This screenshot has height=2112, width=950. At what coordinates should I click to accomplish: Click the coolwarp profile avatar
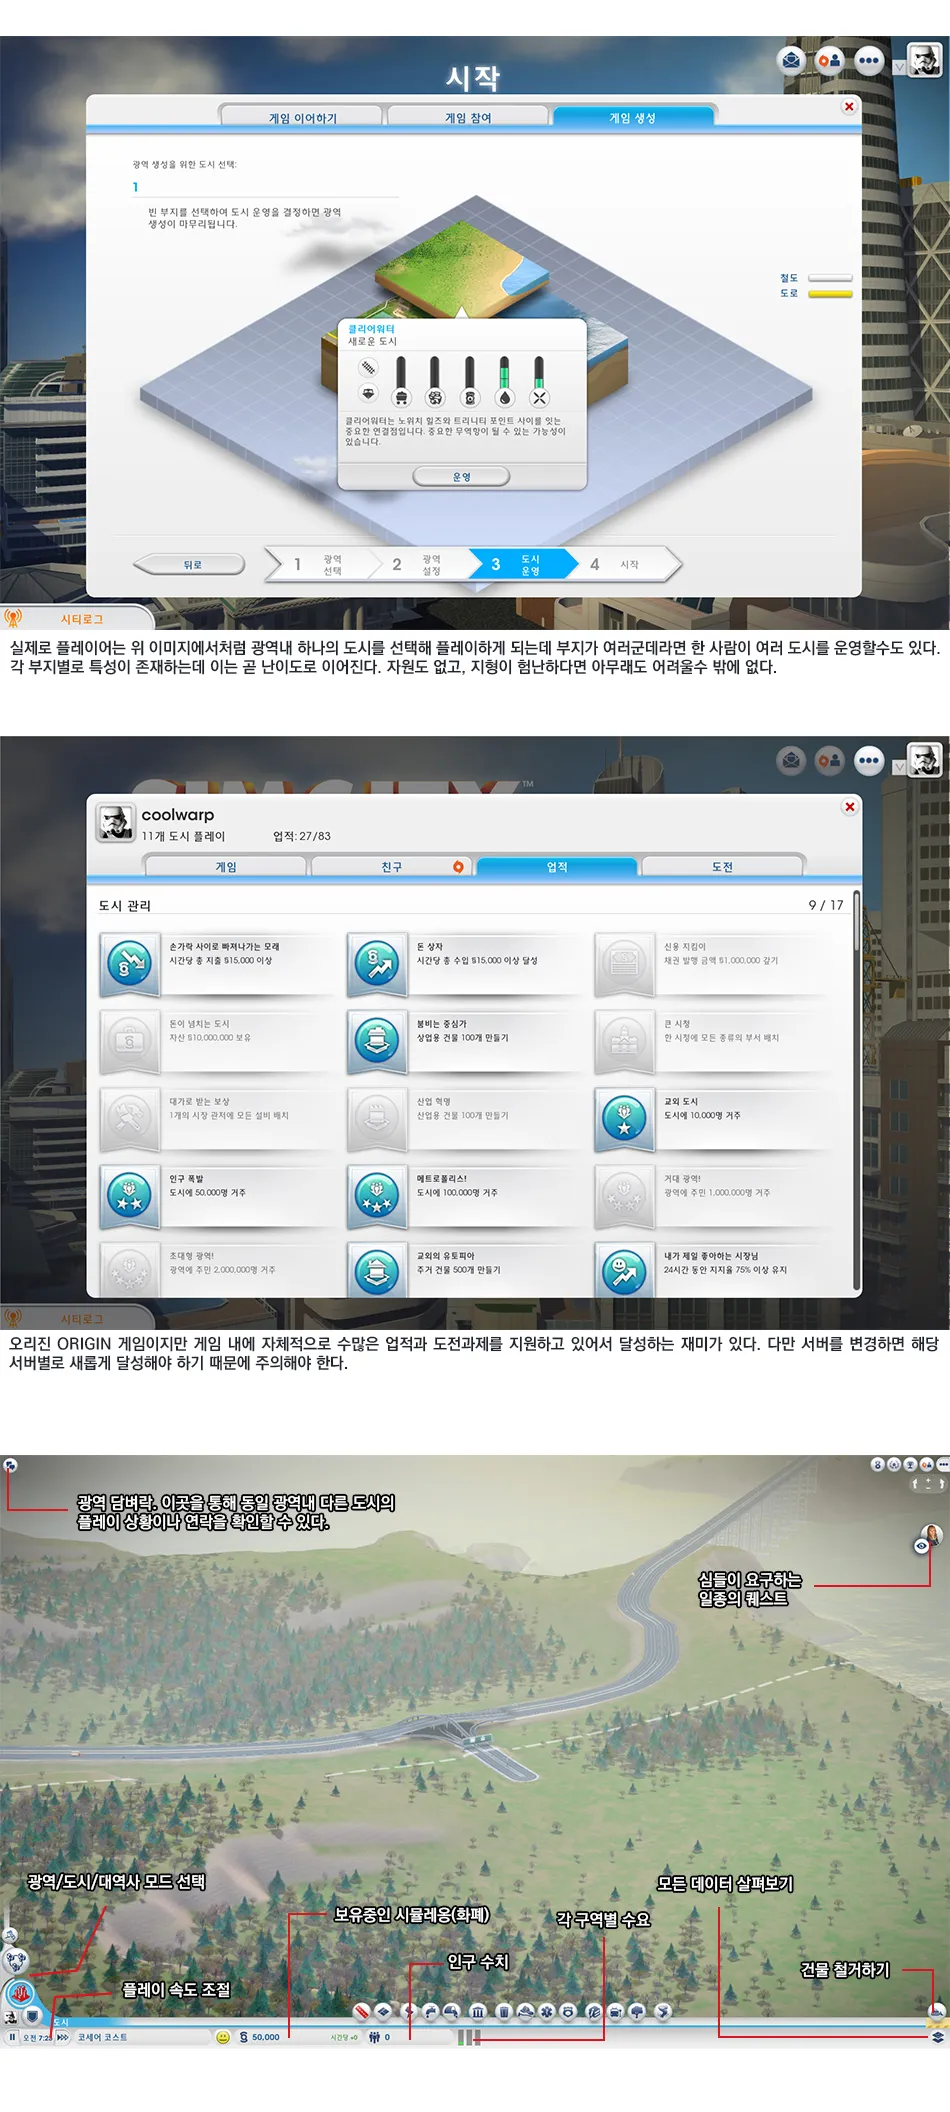[116, 823]
